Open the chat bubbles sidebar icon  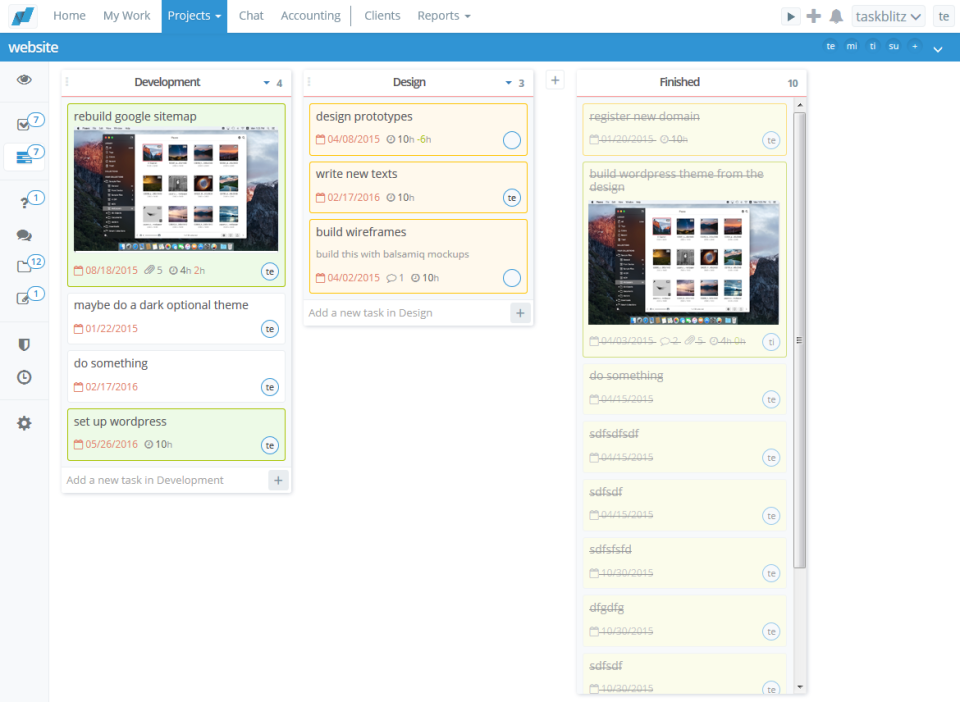[24, 234]
